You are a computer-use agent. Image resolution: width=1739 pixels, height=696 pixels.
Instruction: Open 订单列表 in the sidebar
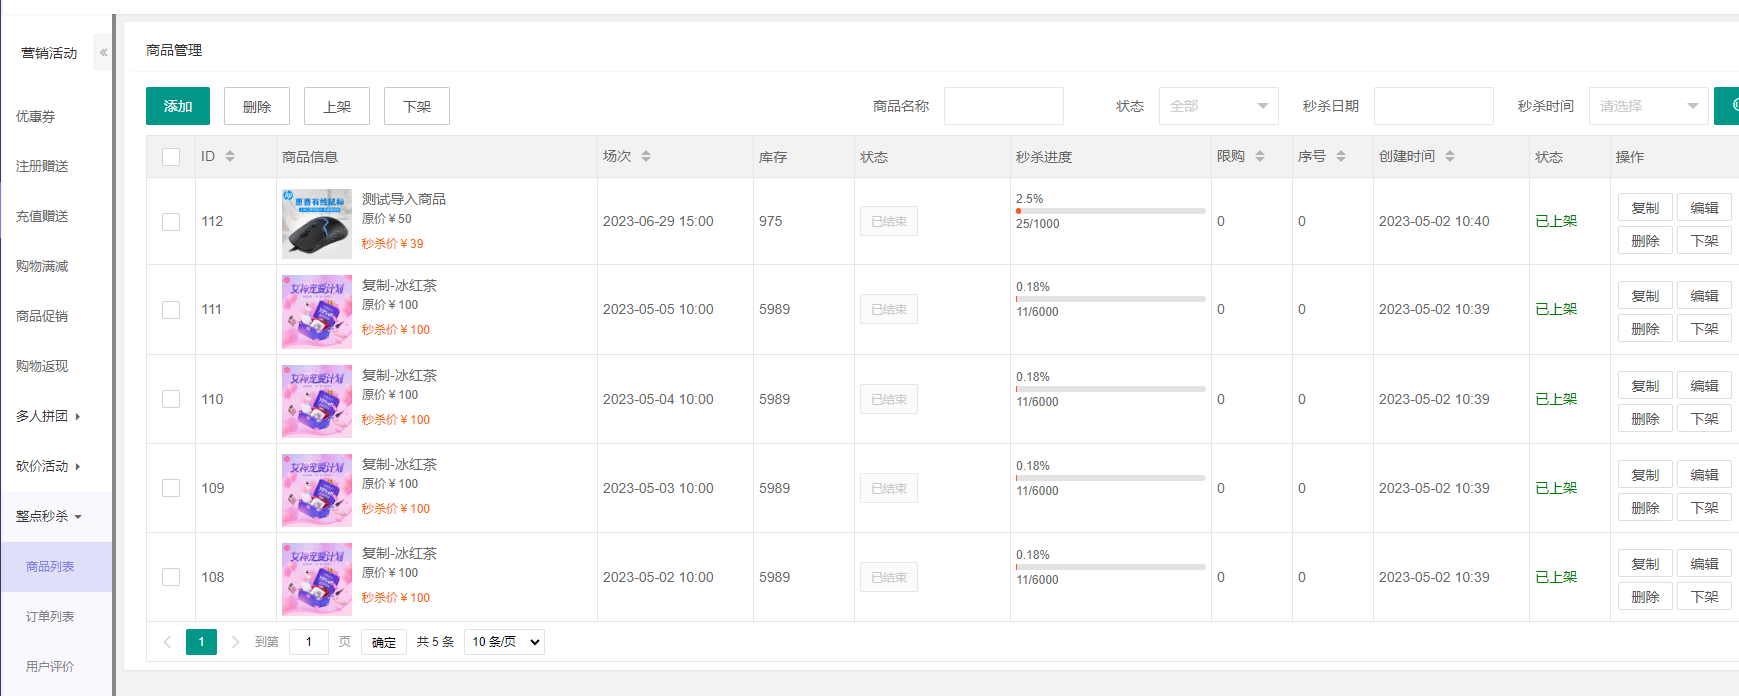(50, 617)
